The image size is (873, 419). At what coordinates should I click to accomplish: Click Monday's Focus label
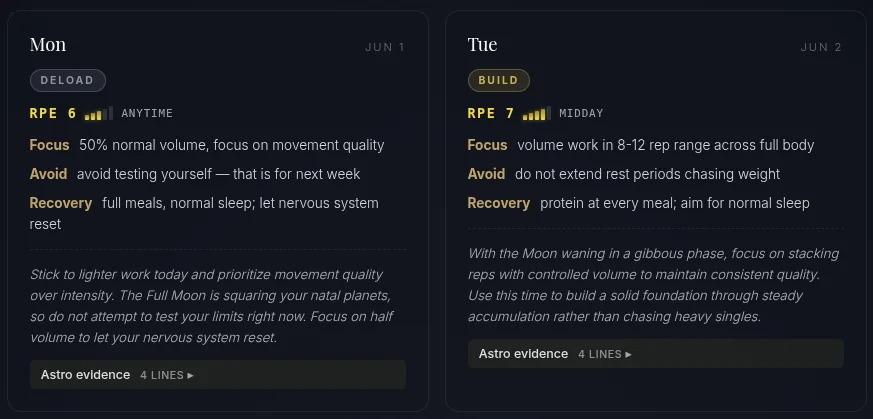(50, 145)
